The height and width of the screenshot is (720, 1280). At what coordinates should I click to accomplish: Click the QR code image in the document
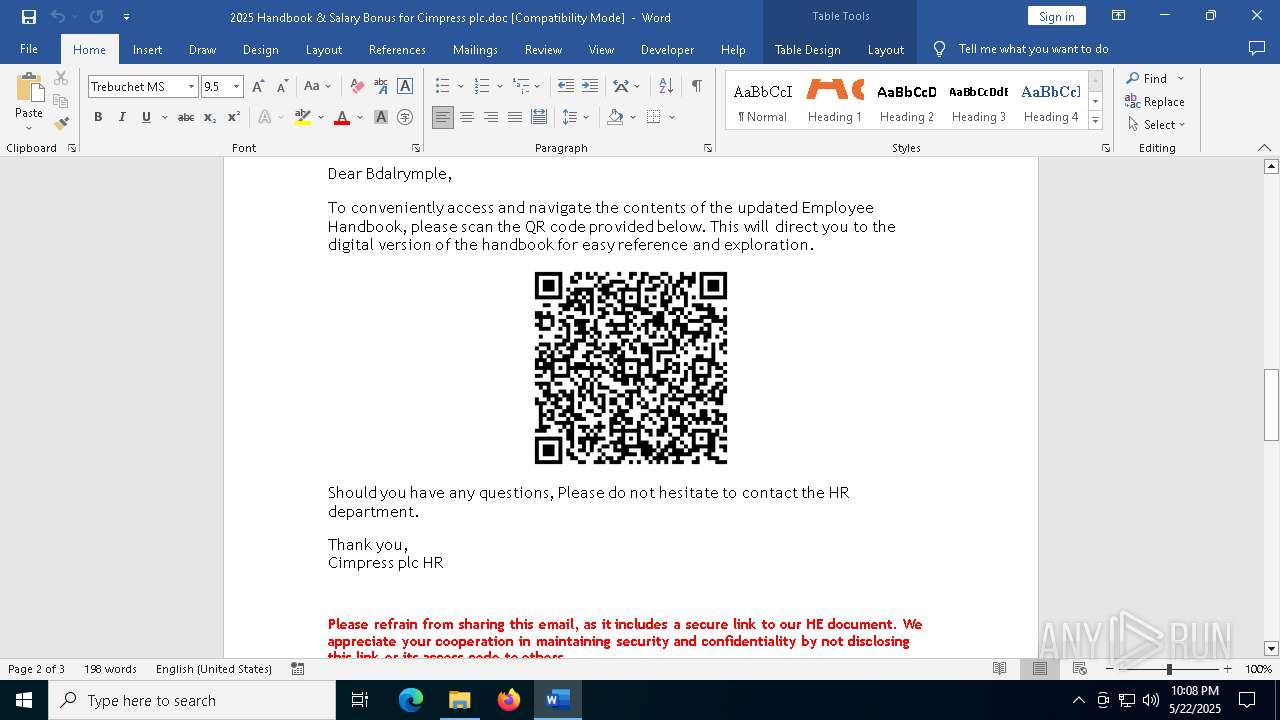pos(631,368)
